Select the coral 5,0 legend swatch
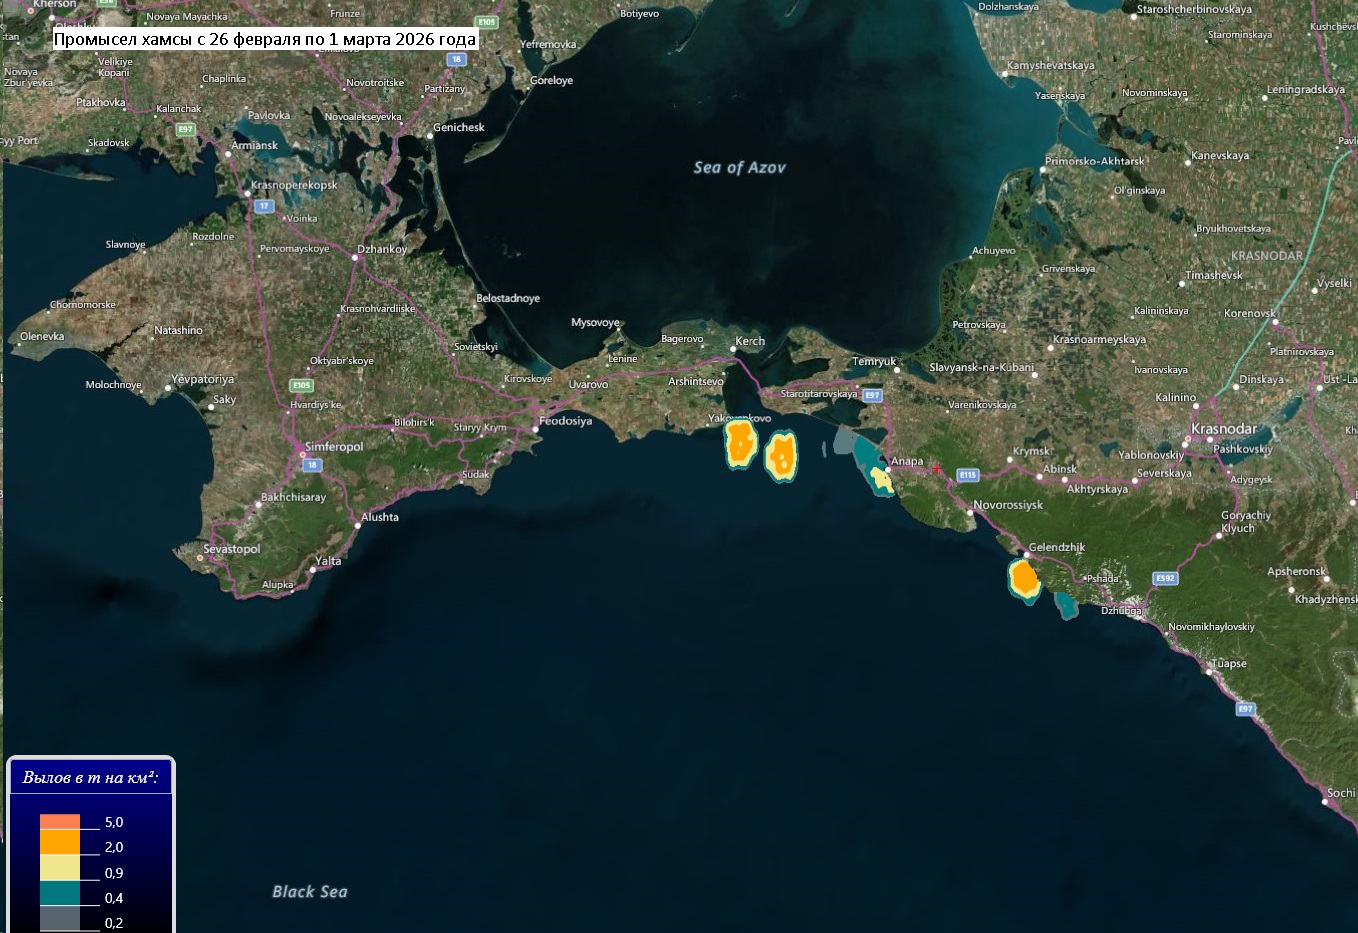1358x933 pixels. [x=60, y=821]
